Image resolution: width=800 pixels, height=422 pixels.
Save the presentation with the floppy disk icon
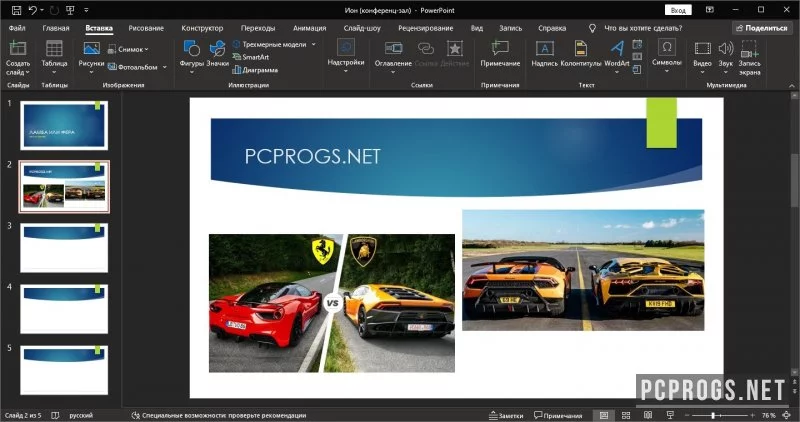[x=16, y=10]
